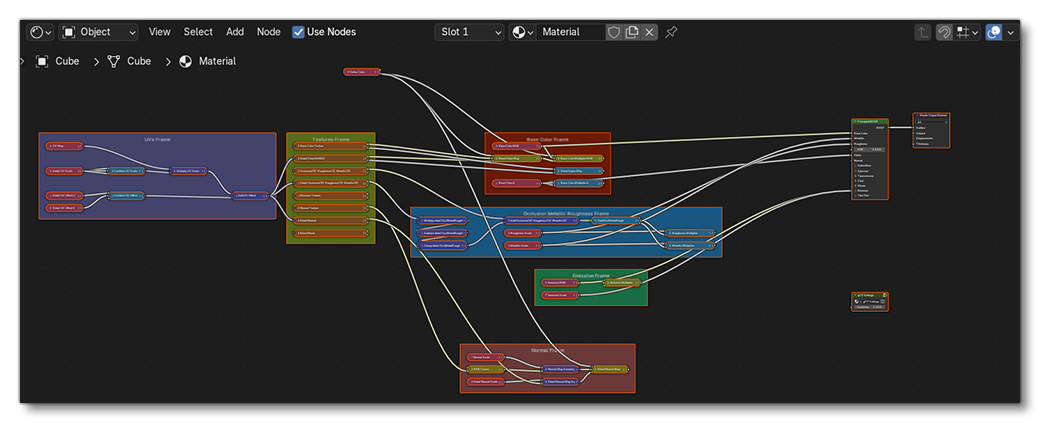Click the parent node tree arrow icon

(x=922, y=32)
